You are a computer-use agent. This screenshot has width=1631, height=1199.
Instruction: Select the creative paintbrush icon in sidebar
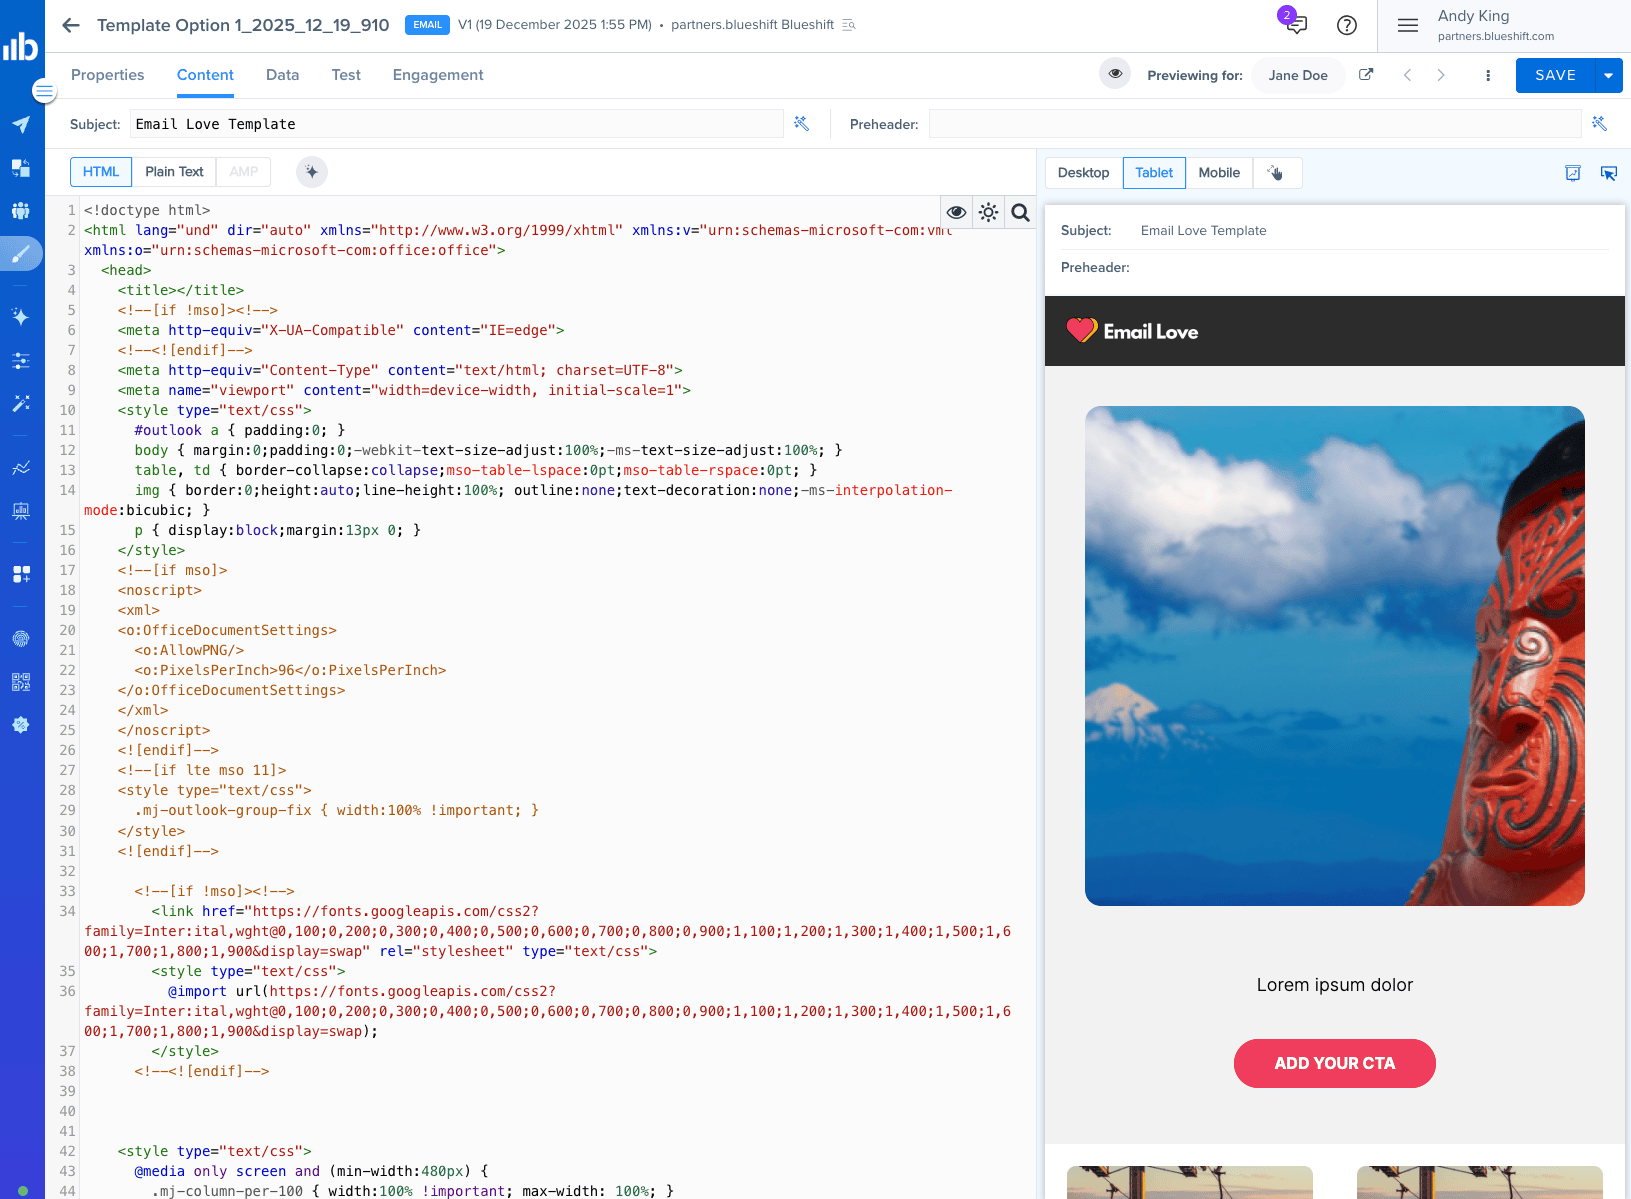[21, 254]
